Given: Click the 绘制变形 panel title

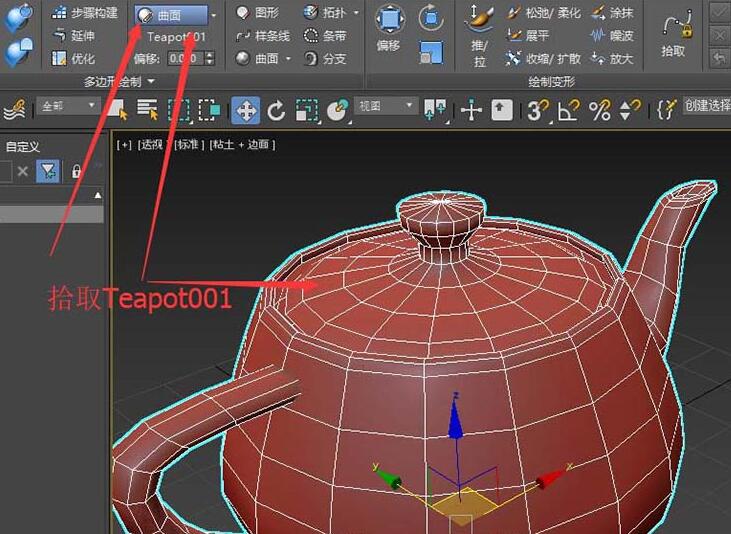Looking at the screenshot, I should click(x=552, y=82).
